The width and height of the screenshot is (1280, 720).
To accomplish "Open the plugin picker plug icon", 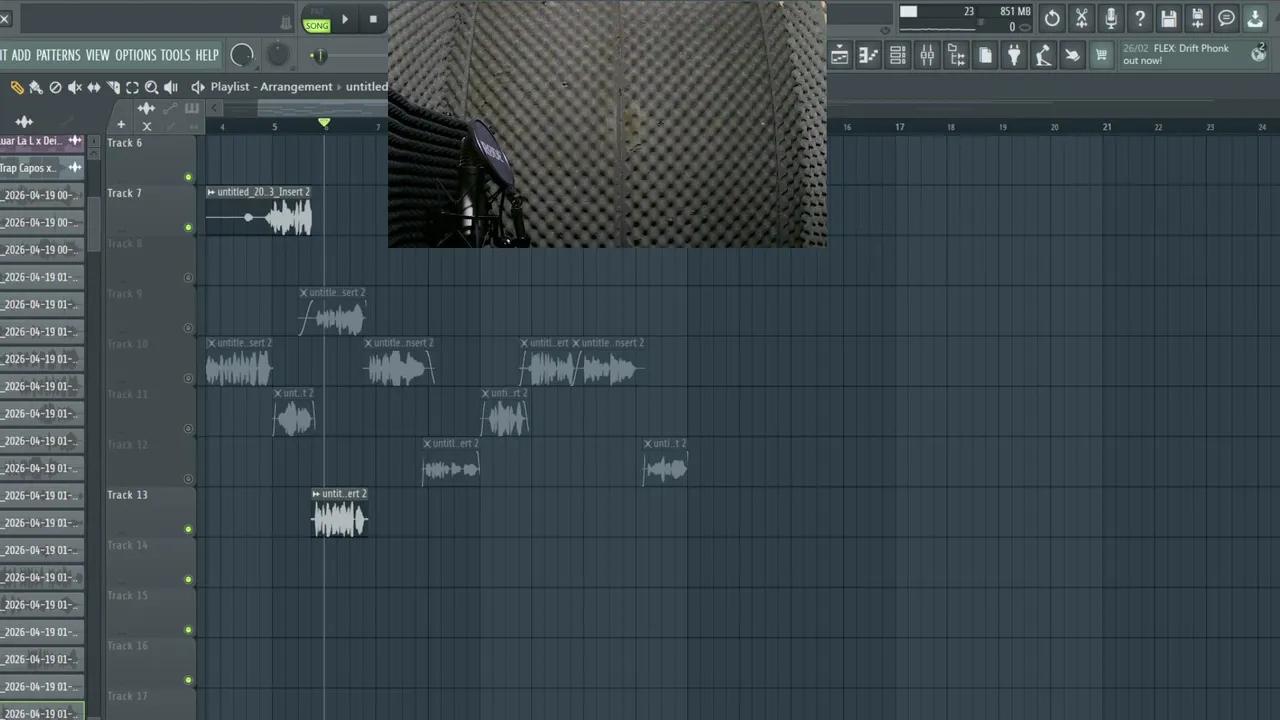I will click(x=1014, y=55).
